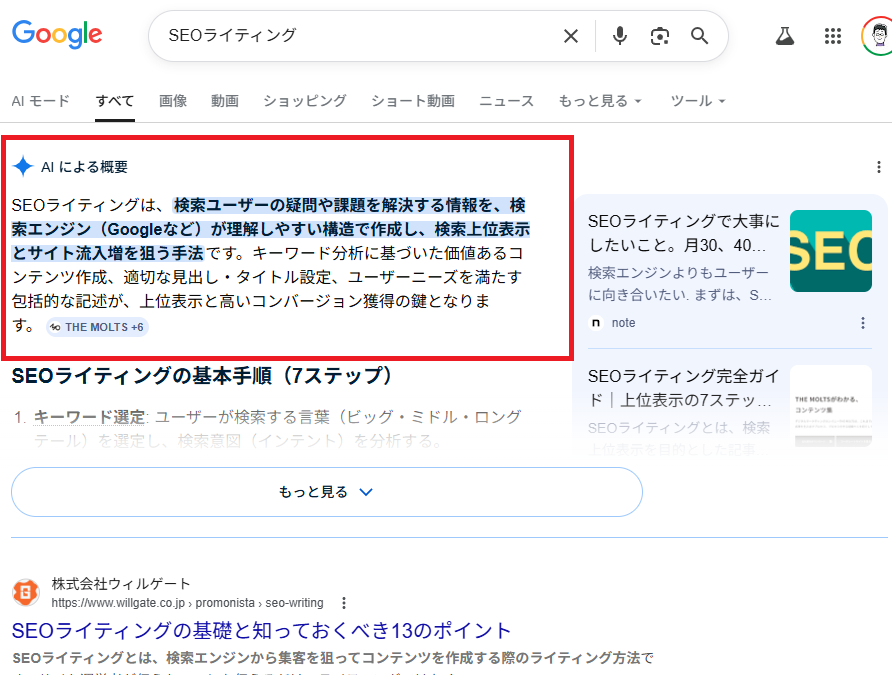Open more options next to willgate URL
Screen dimensions: 892x675
pyautogui.click(x=344, y=603)
